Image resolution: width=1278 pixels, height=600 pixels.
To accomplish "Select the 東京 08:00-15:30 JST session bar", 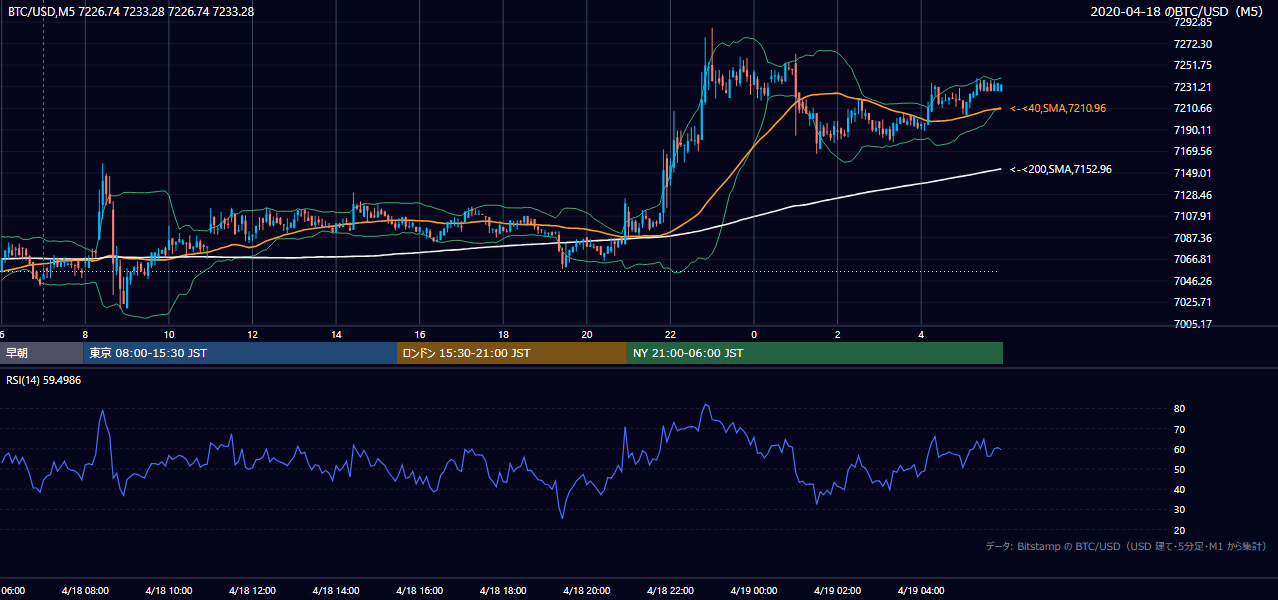I will pos(241,353).
